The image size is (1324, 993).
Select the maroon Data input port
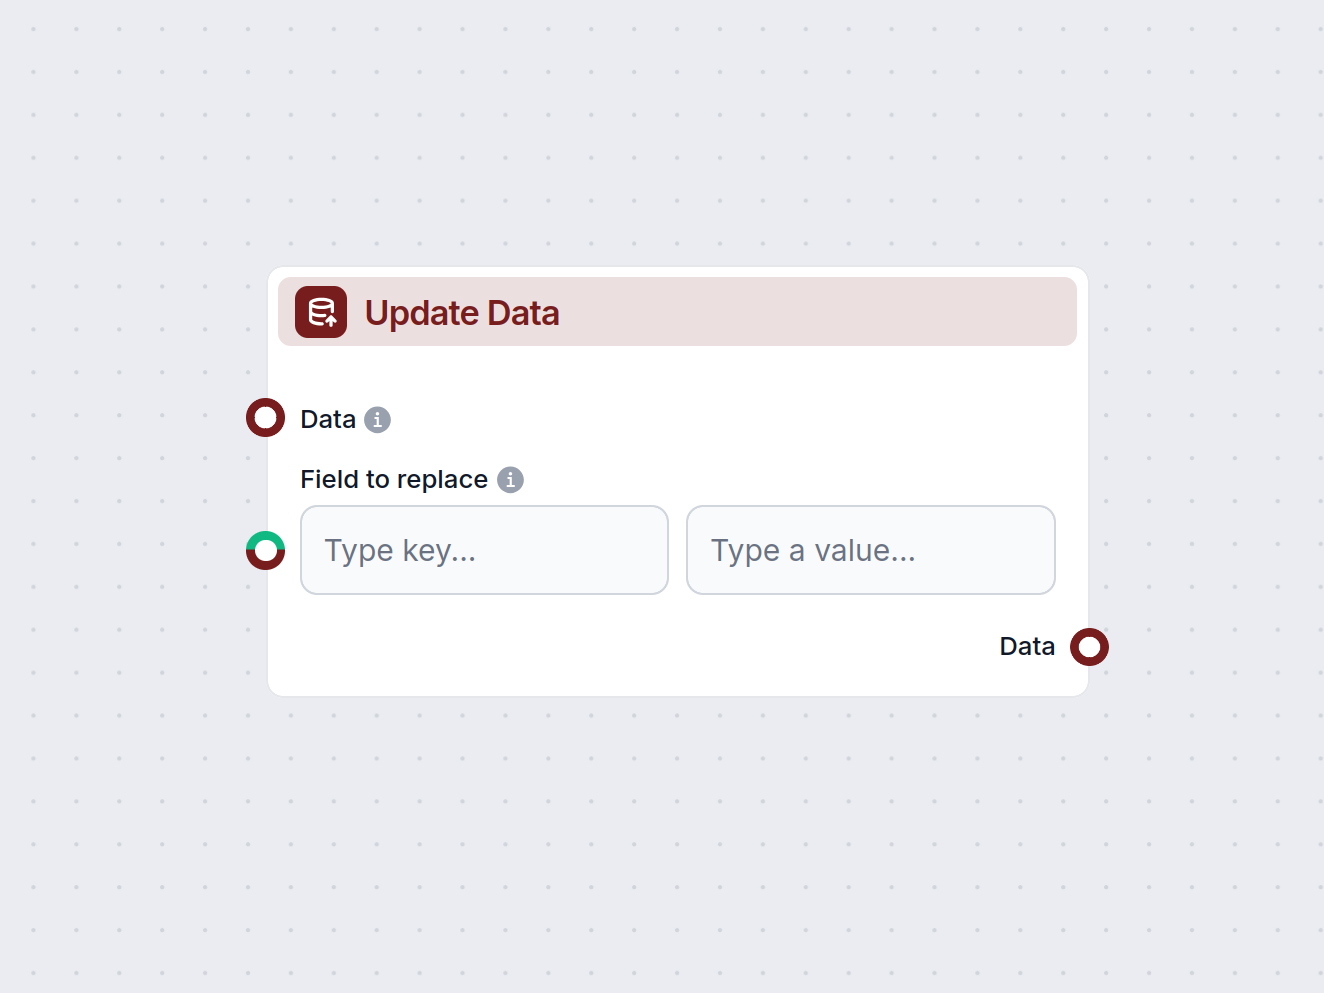click(265, 417)
